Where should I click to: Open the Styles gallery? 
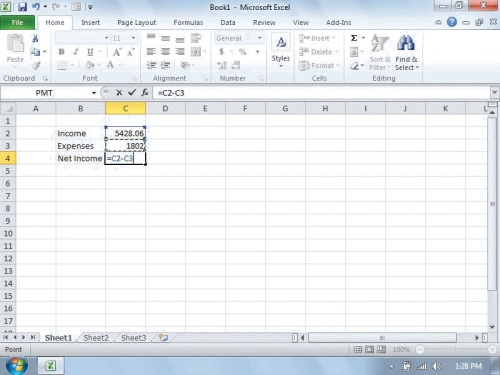point(281,51)
